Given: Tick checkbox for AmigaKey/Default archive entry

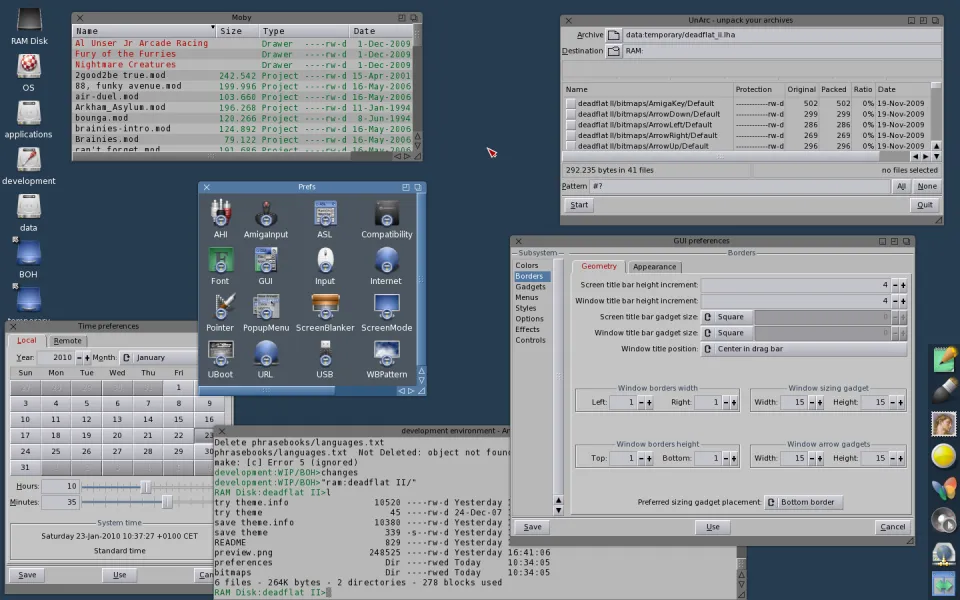Looking at the screenshot, I should (x=570, y=103).
